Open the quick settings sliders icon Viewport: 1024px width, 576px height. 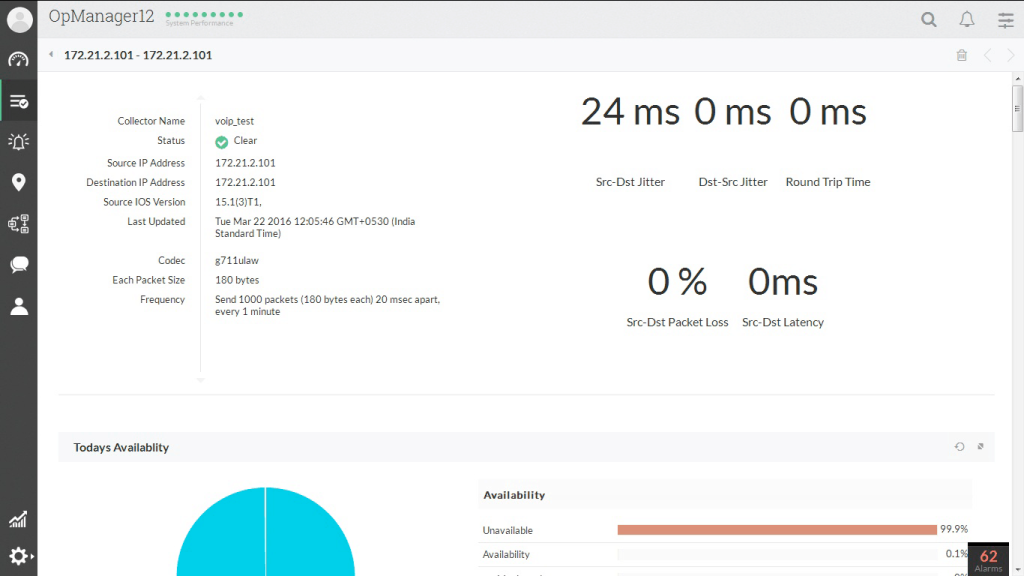click(x=1005, y=19)
